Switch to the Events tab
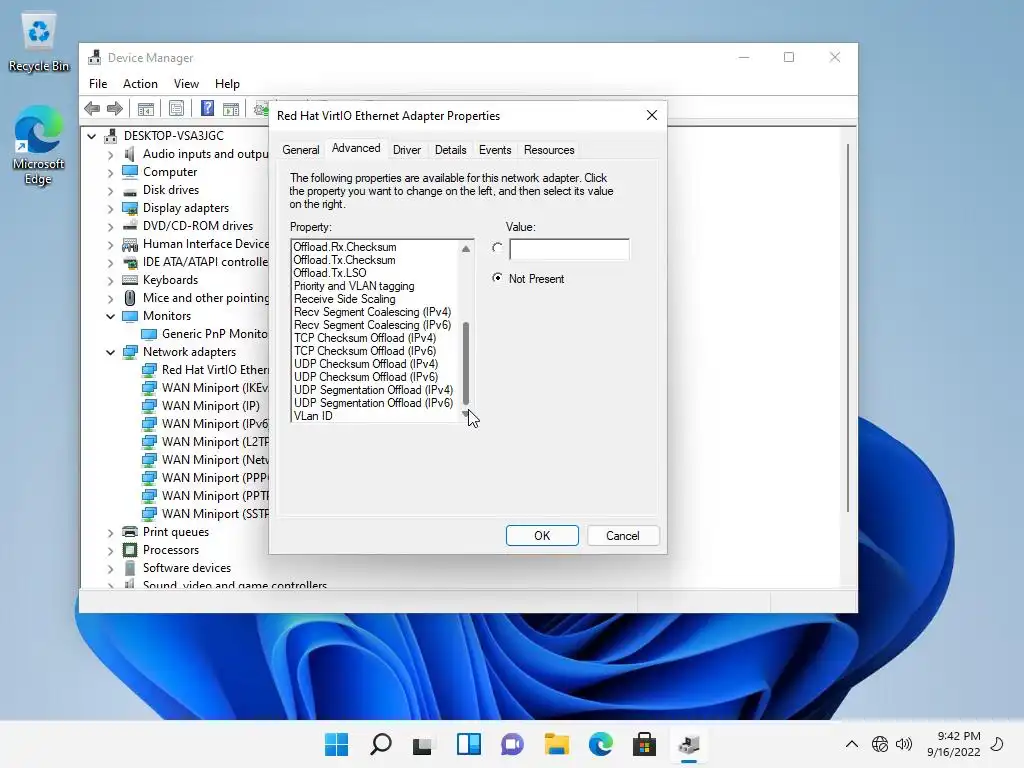This screenshot has height=768, width=1024. tap(495, 150)
